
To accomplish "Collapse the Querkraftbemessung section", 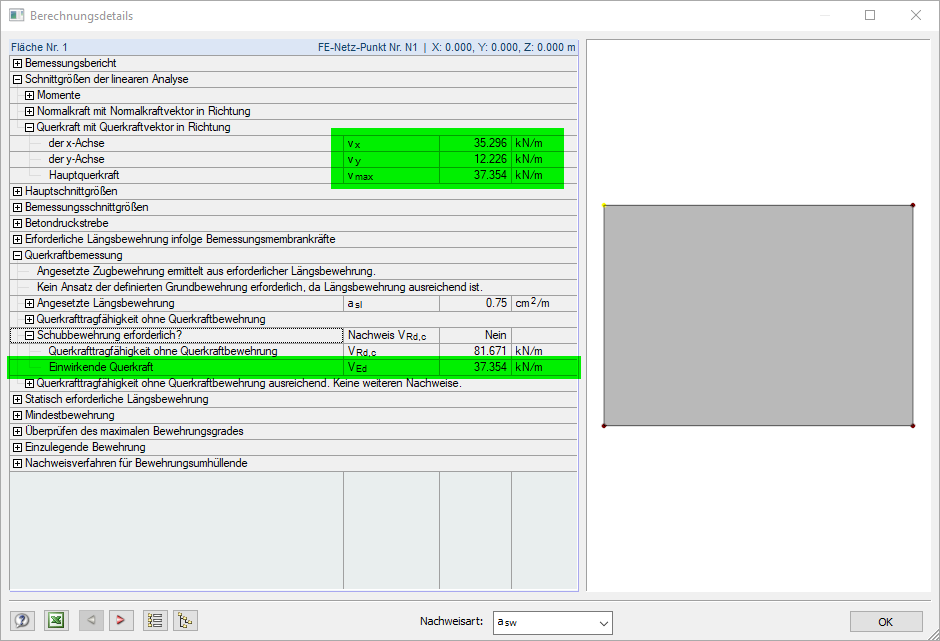I will (x=17, y=255).
